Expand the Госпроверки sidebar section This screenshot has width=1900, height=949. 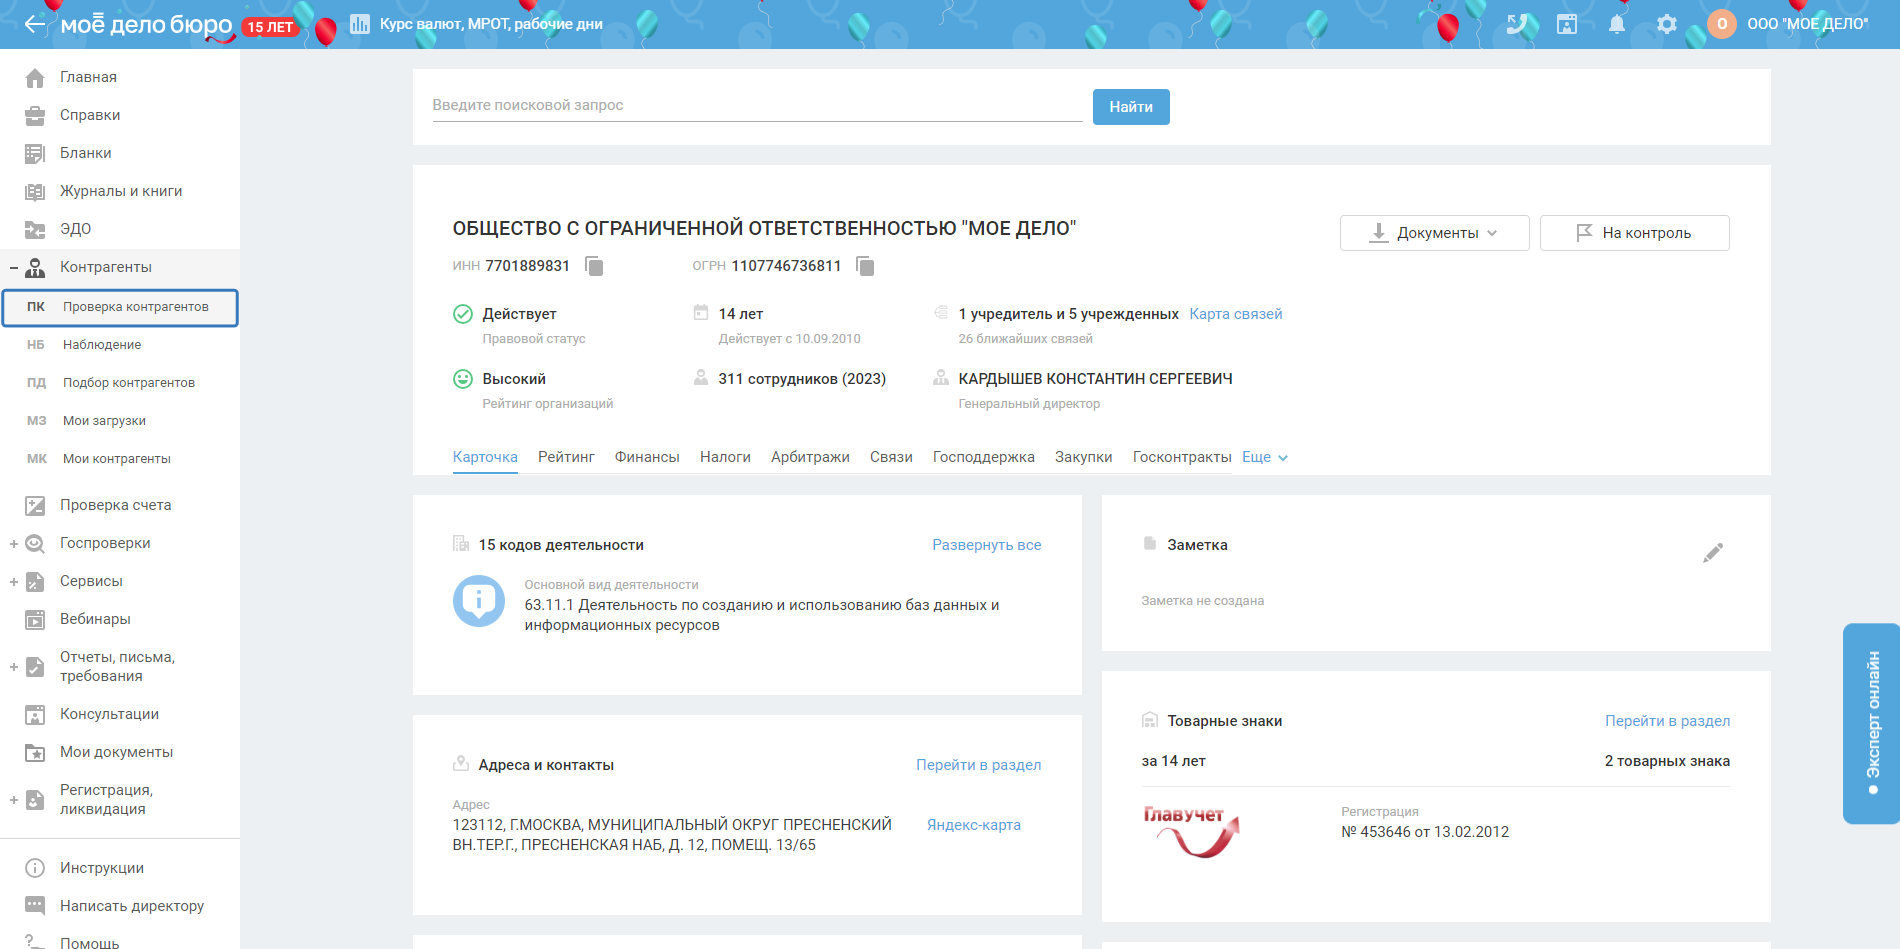(x=14, y=543)
